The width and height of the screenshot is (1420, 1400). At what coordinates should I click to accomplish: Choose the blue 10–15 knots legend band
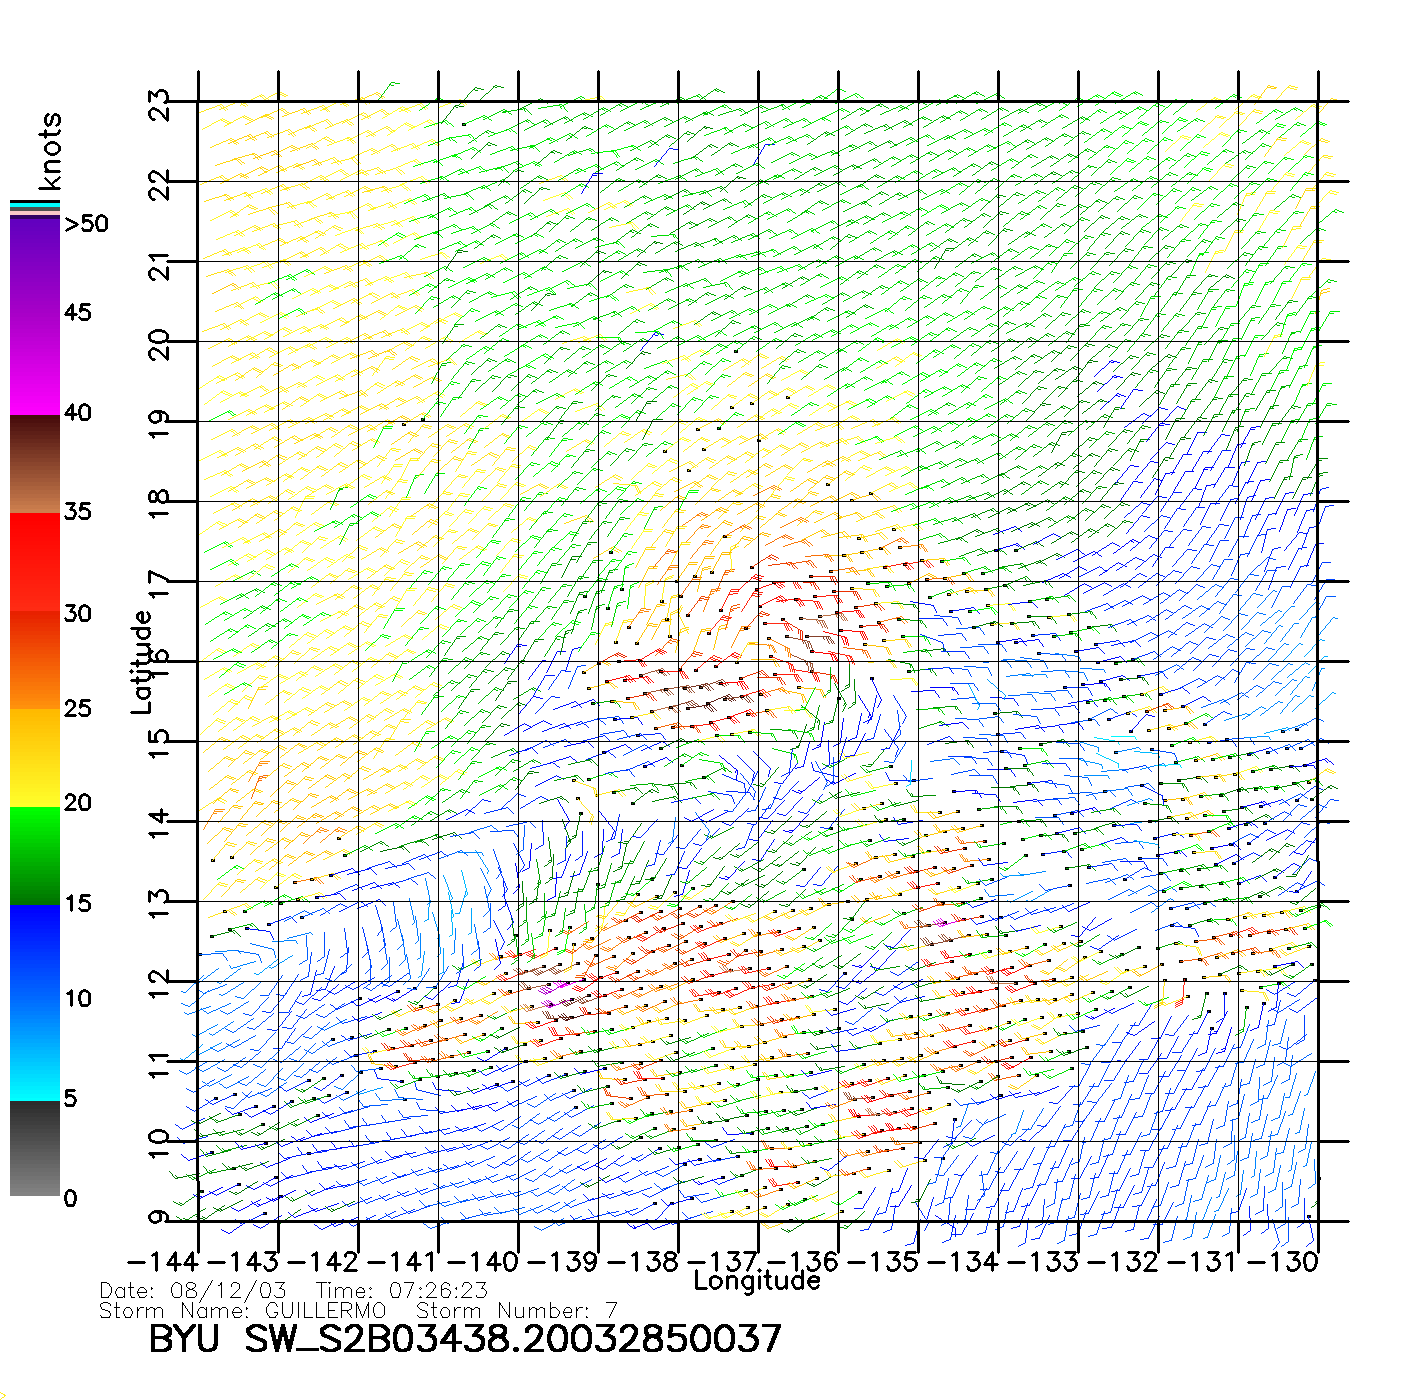tap(35, 953)
